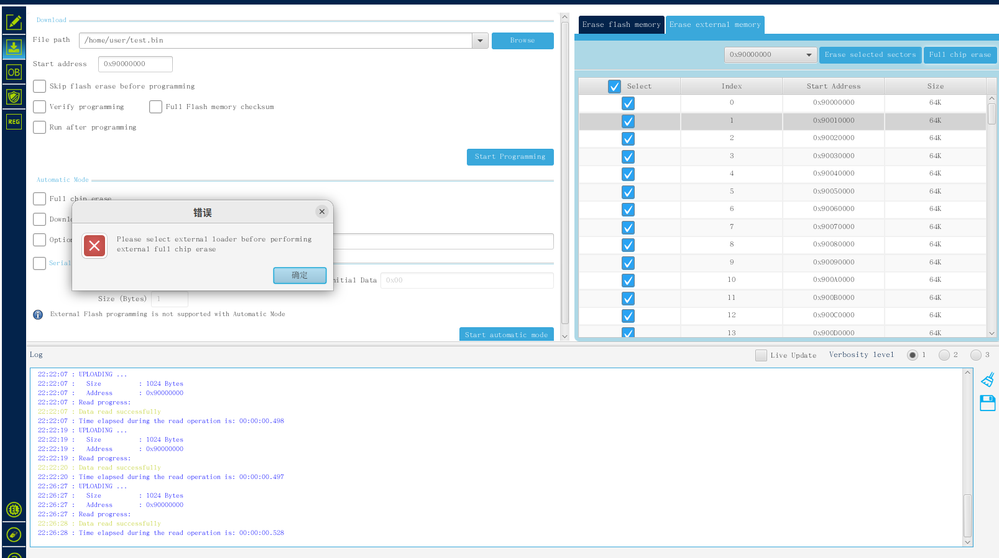This screenshot has width=999, height=558.
Task: Uncheck sector index 1 checkbox
Action: click(x=628, y=121)
